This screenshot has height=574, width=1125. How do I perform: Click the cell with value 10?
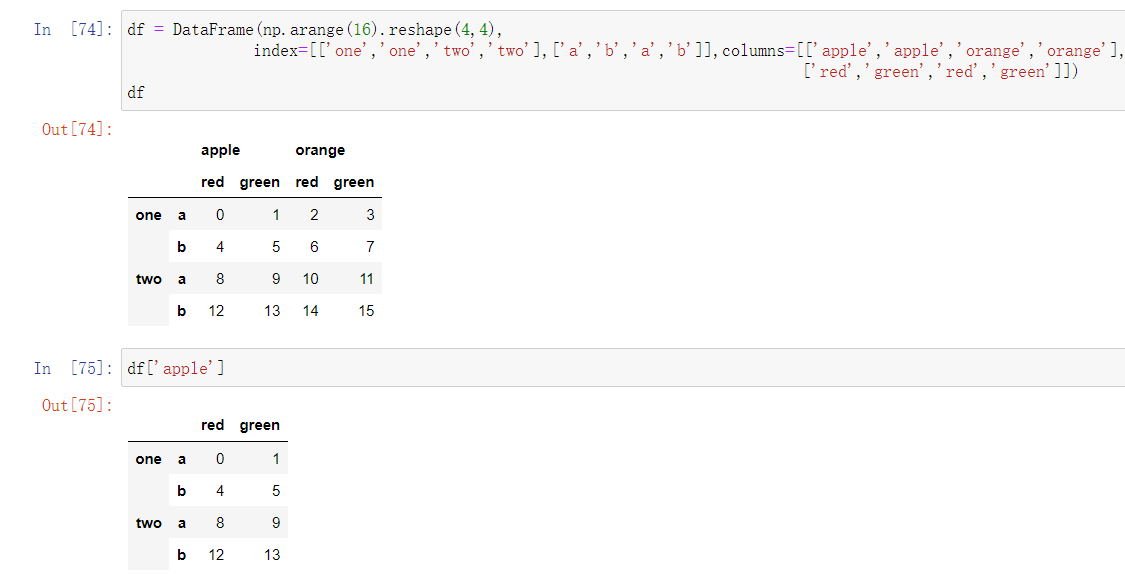click(311, 278)
